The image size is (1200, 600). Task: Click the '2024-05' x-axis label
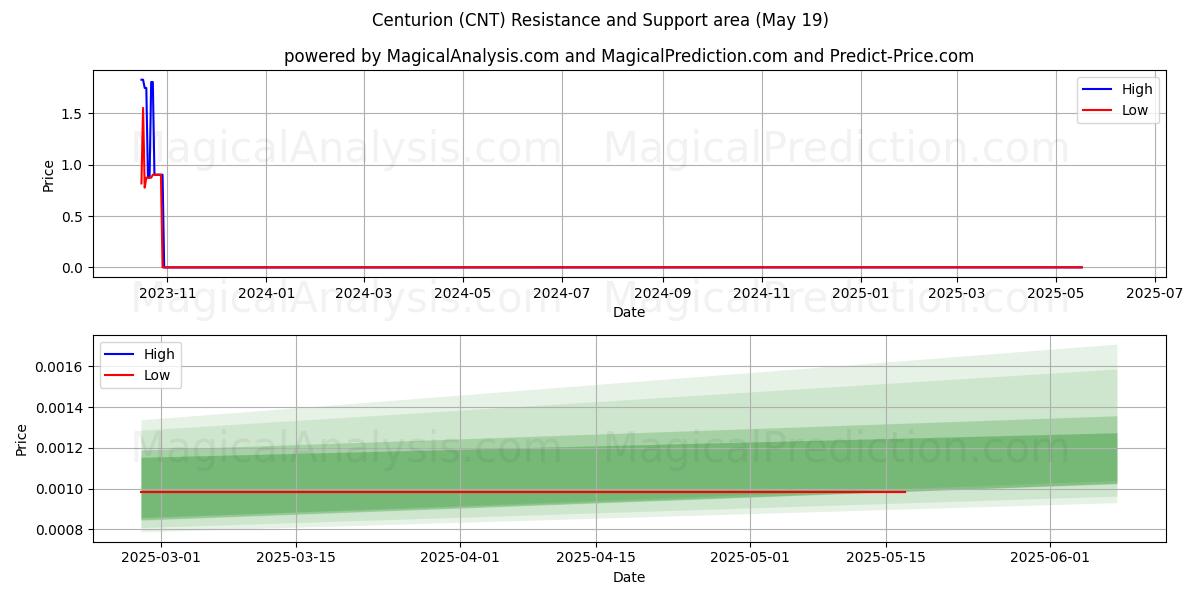[x=463, y=293]
